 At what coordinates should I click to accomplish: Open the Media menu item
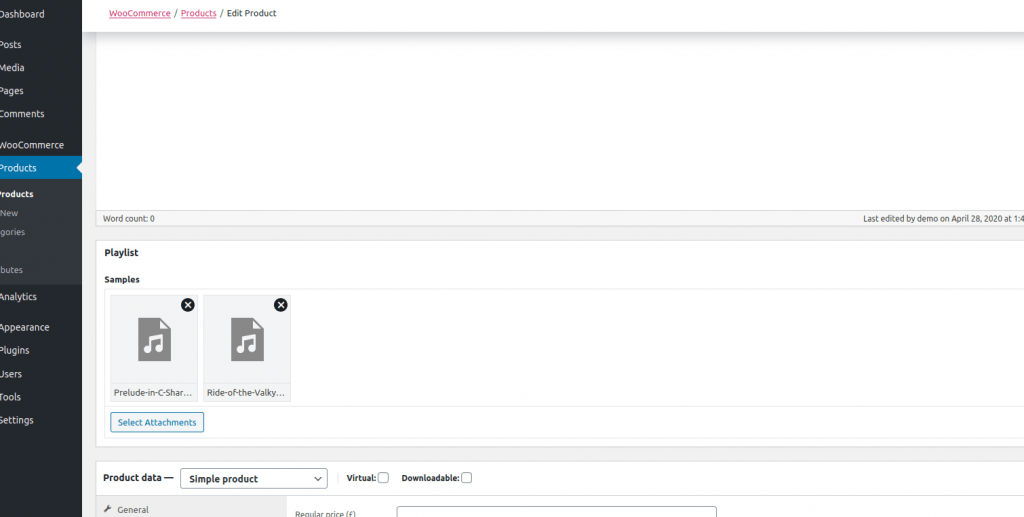[x=12, y=68]
